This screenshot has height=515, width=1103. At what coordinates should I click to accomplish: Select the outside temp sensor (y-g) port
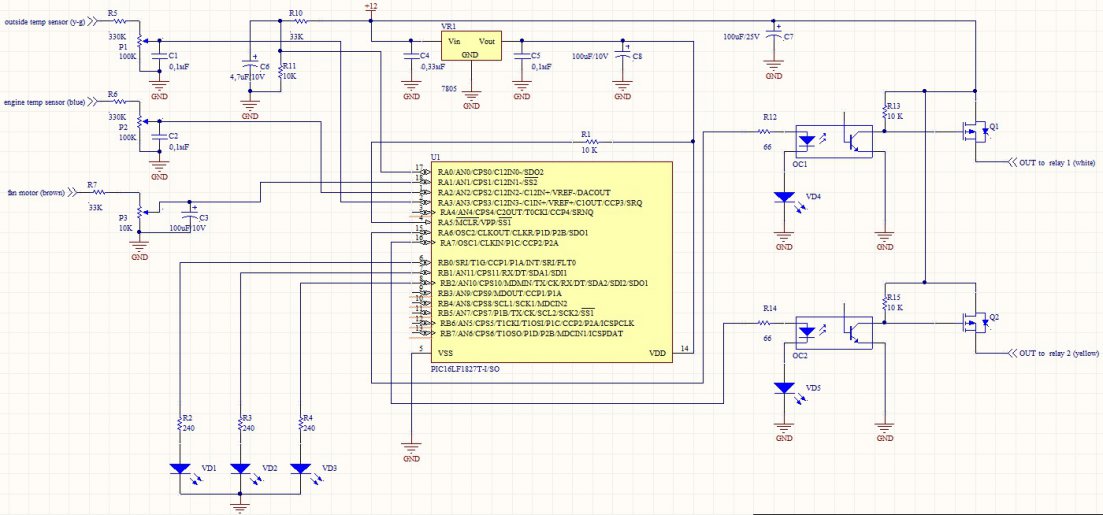click(44, 20)
